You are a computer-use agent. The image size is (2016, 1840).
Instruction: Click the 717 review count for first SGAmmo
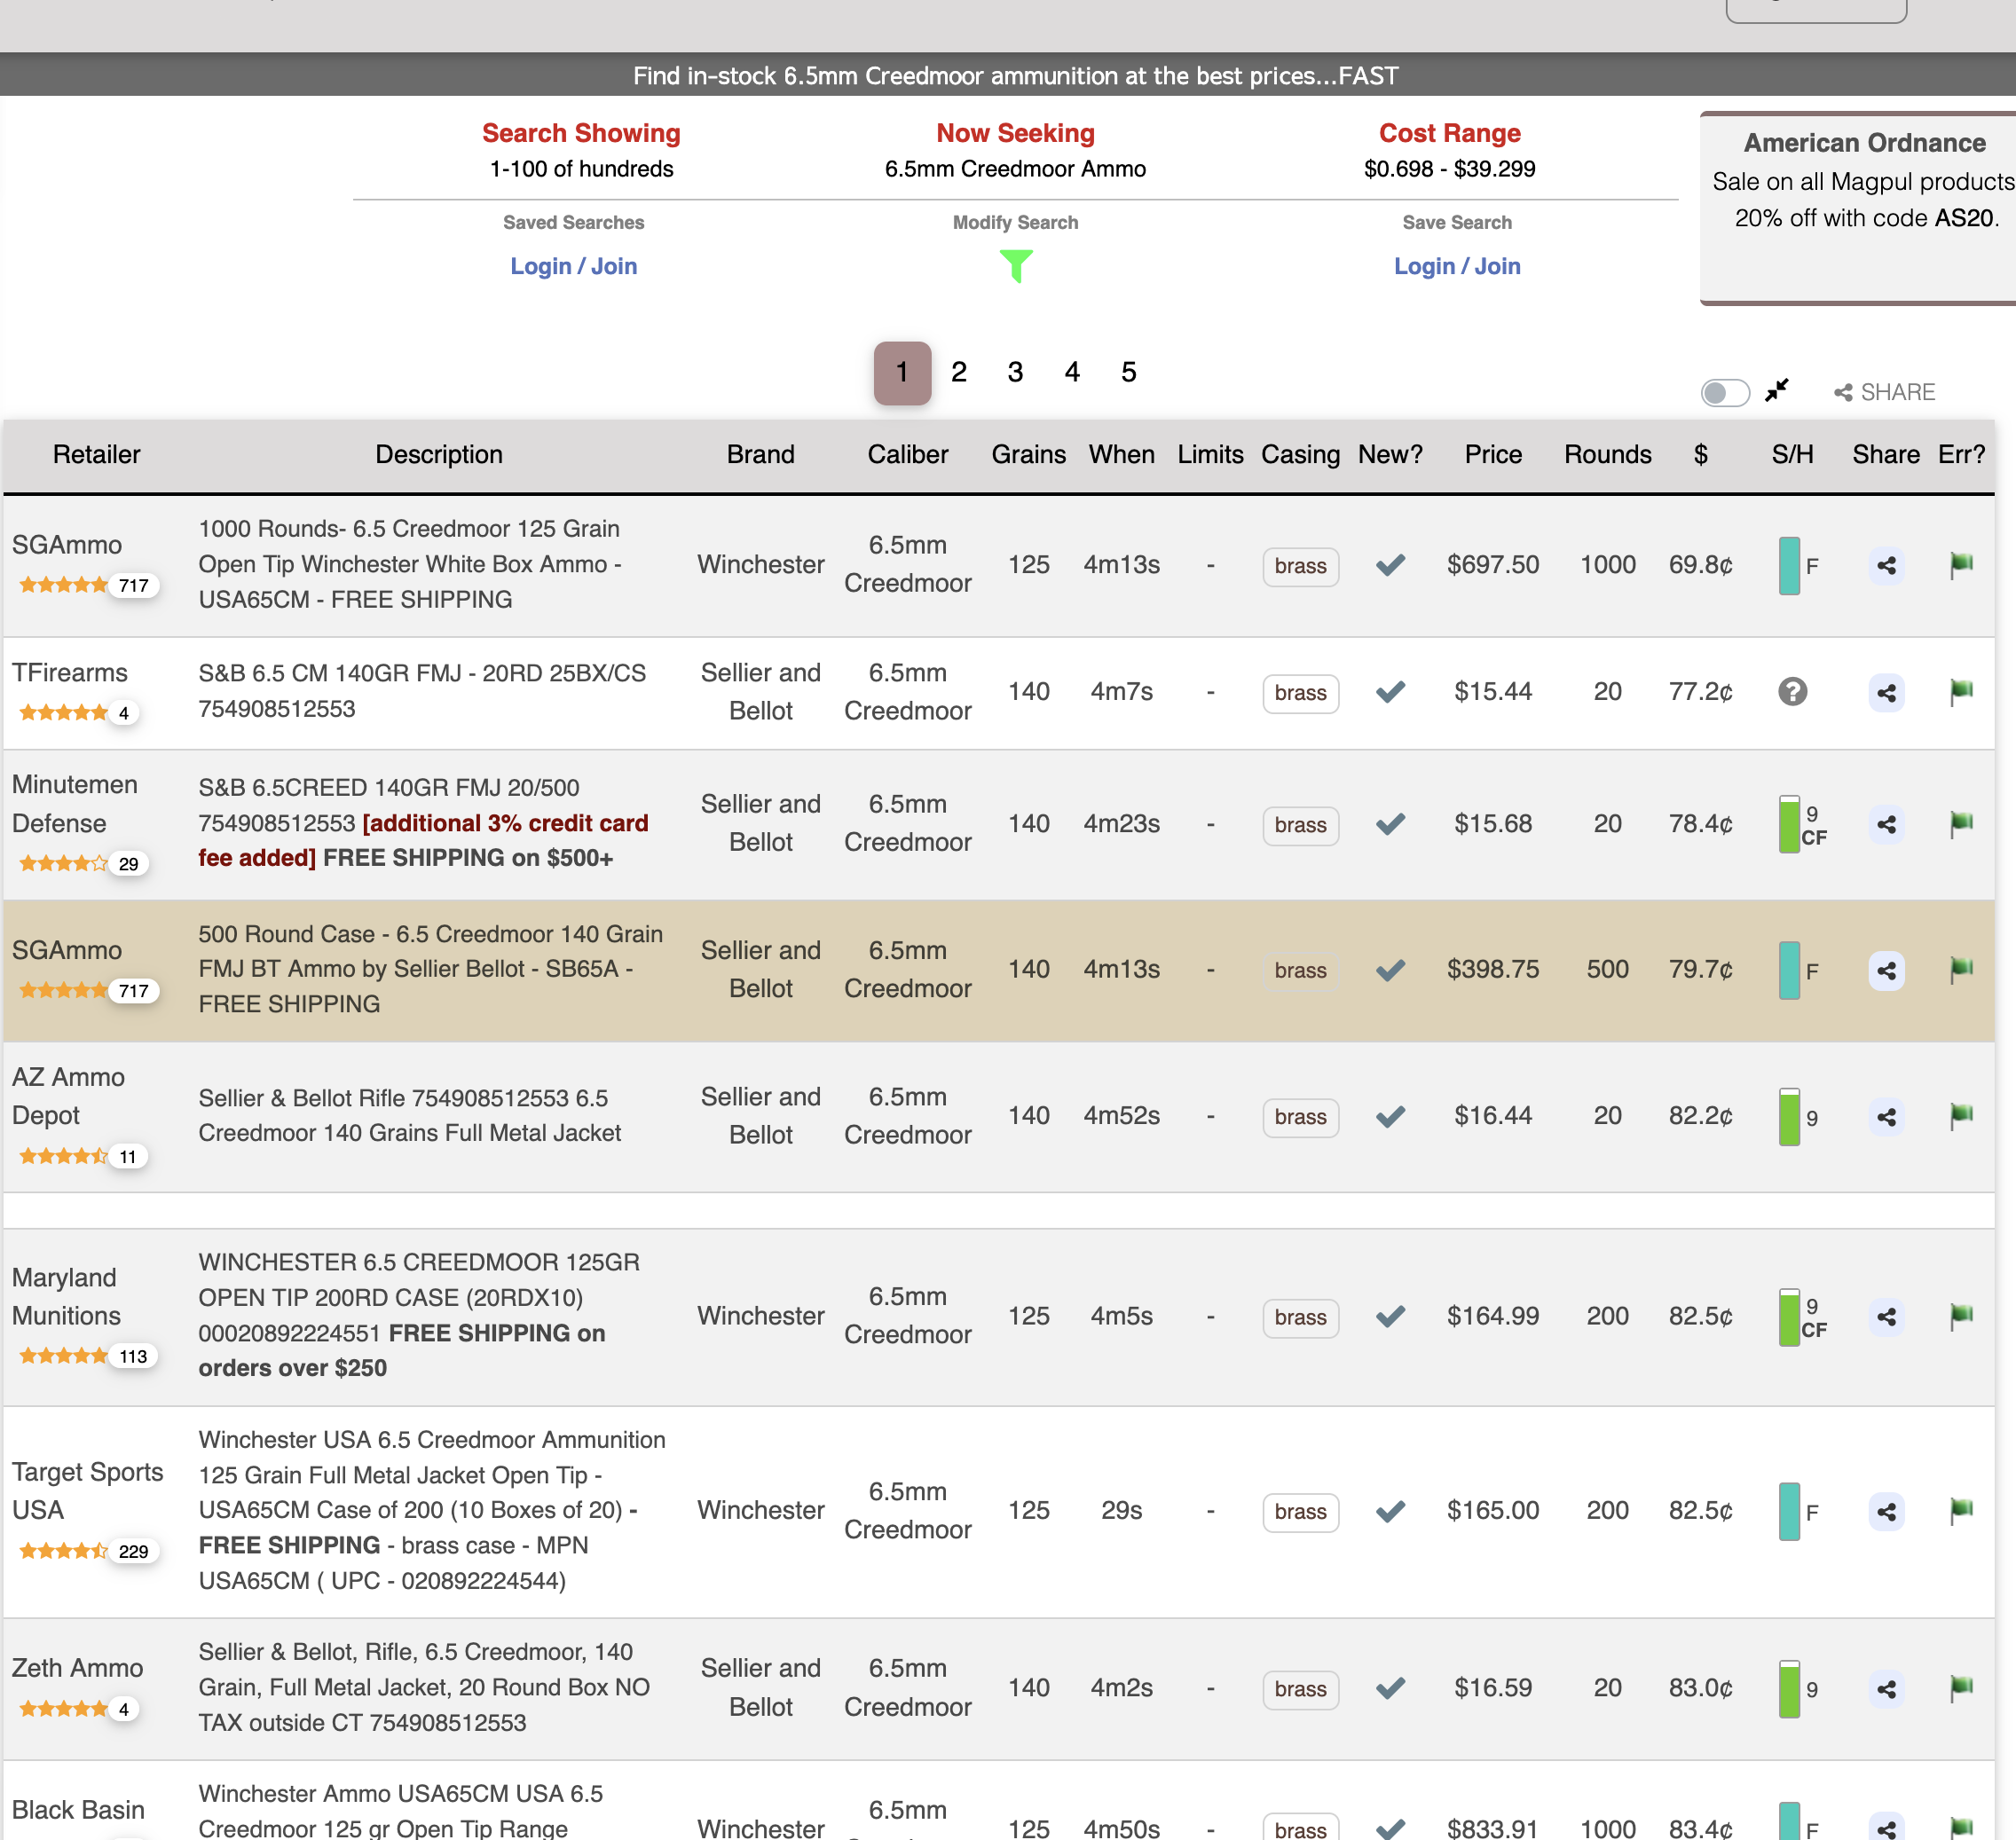pos(133,586)
